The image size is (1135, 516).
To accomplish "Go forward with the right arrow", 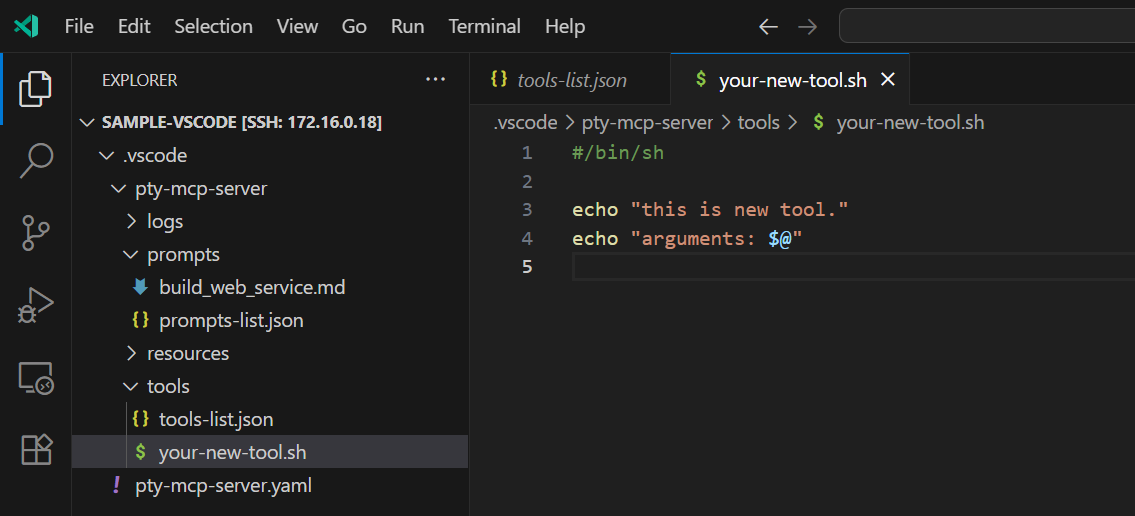I will point(806,27).
